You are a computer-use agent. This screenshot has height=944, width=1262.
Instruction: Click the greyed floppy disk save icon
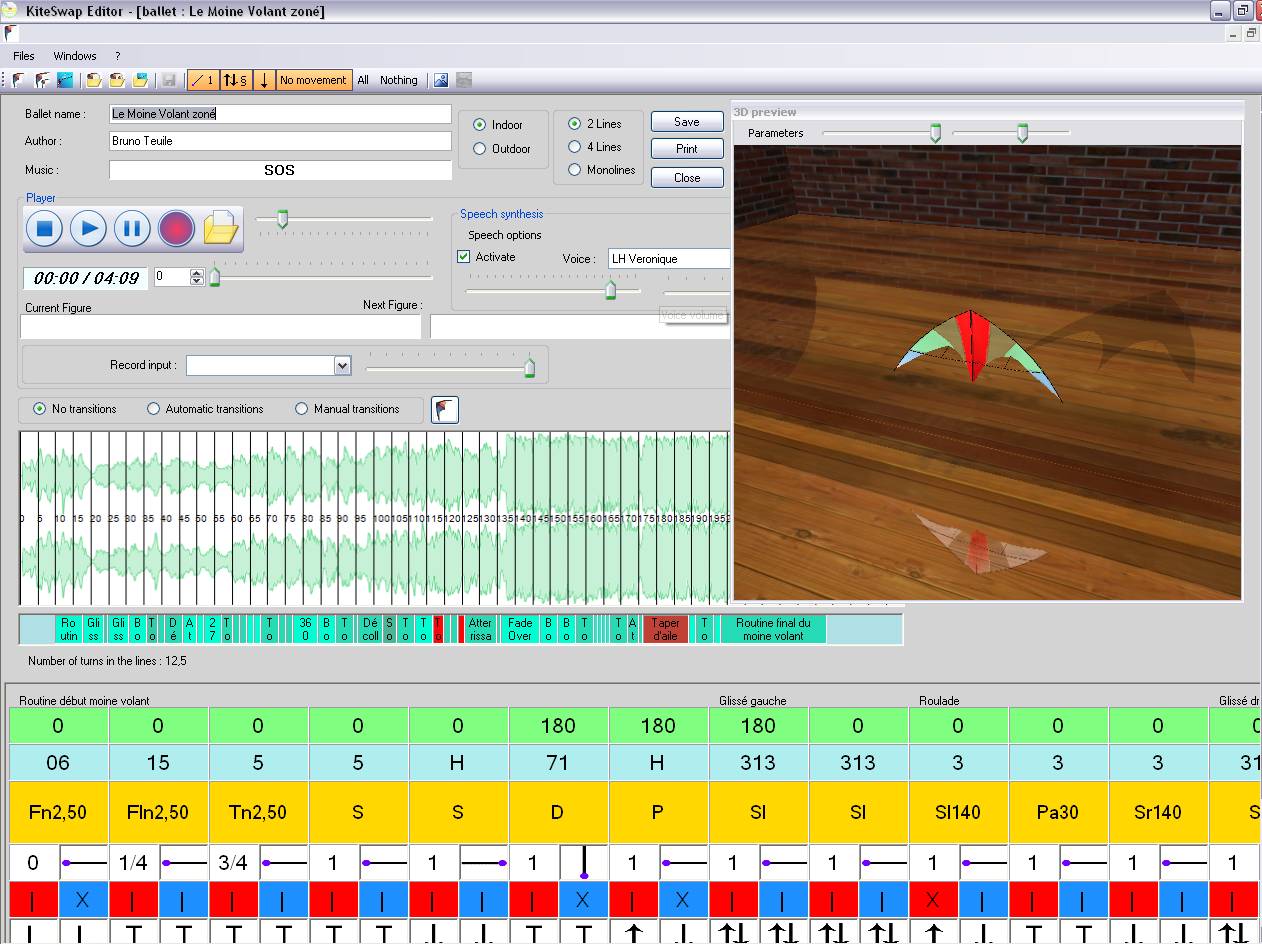tap(169, 80)
